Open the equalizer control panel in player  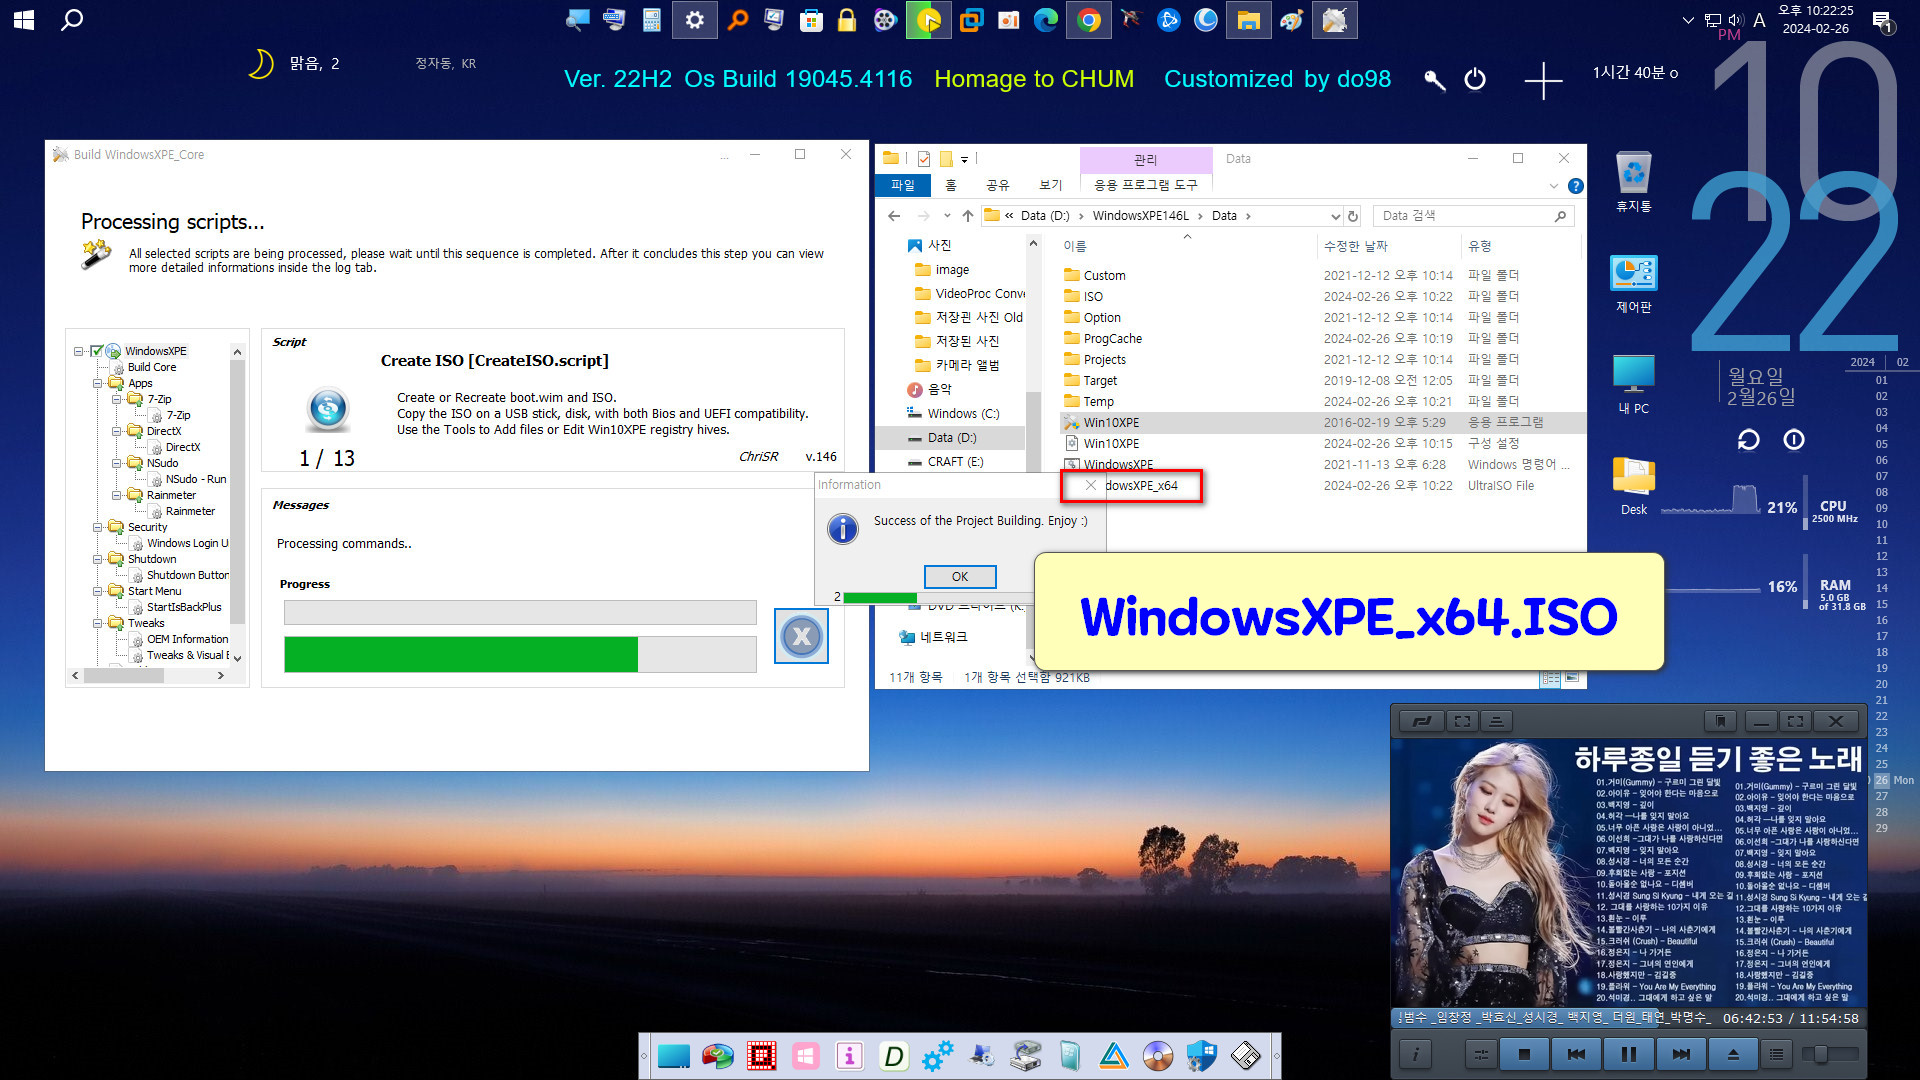click(1481, 1054)
